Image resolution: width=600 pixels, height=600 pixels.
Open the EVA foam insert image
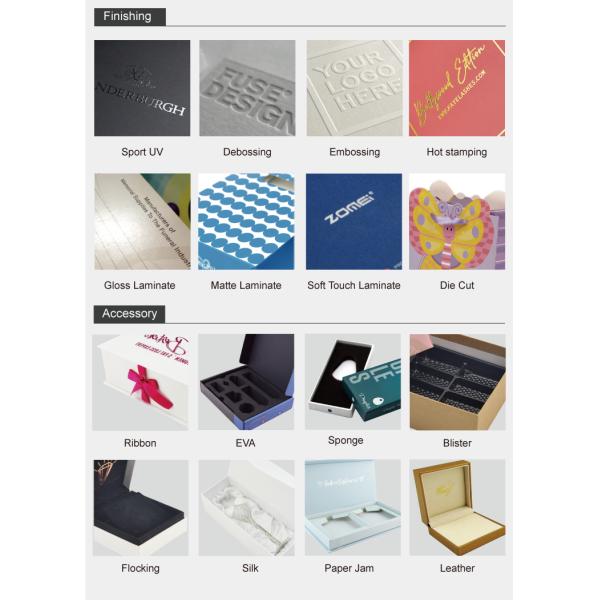[x=246, y=382]
